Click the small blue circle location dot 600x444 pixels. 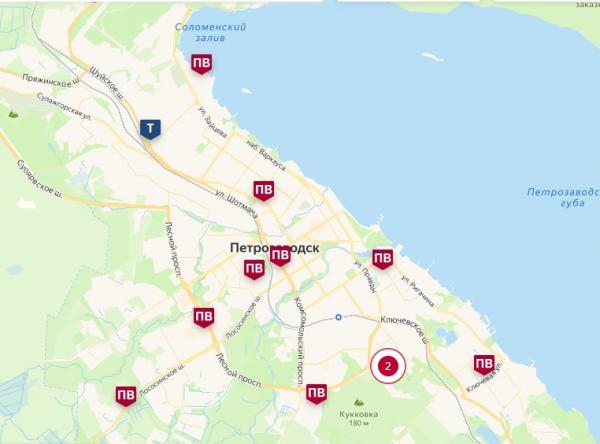[x=338, y=317]
